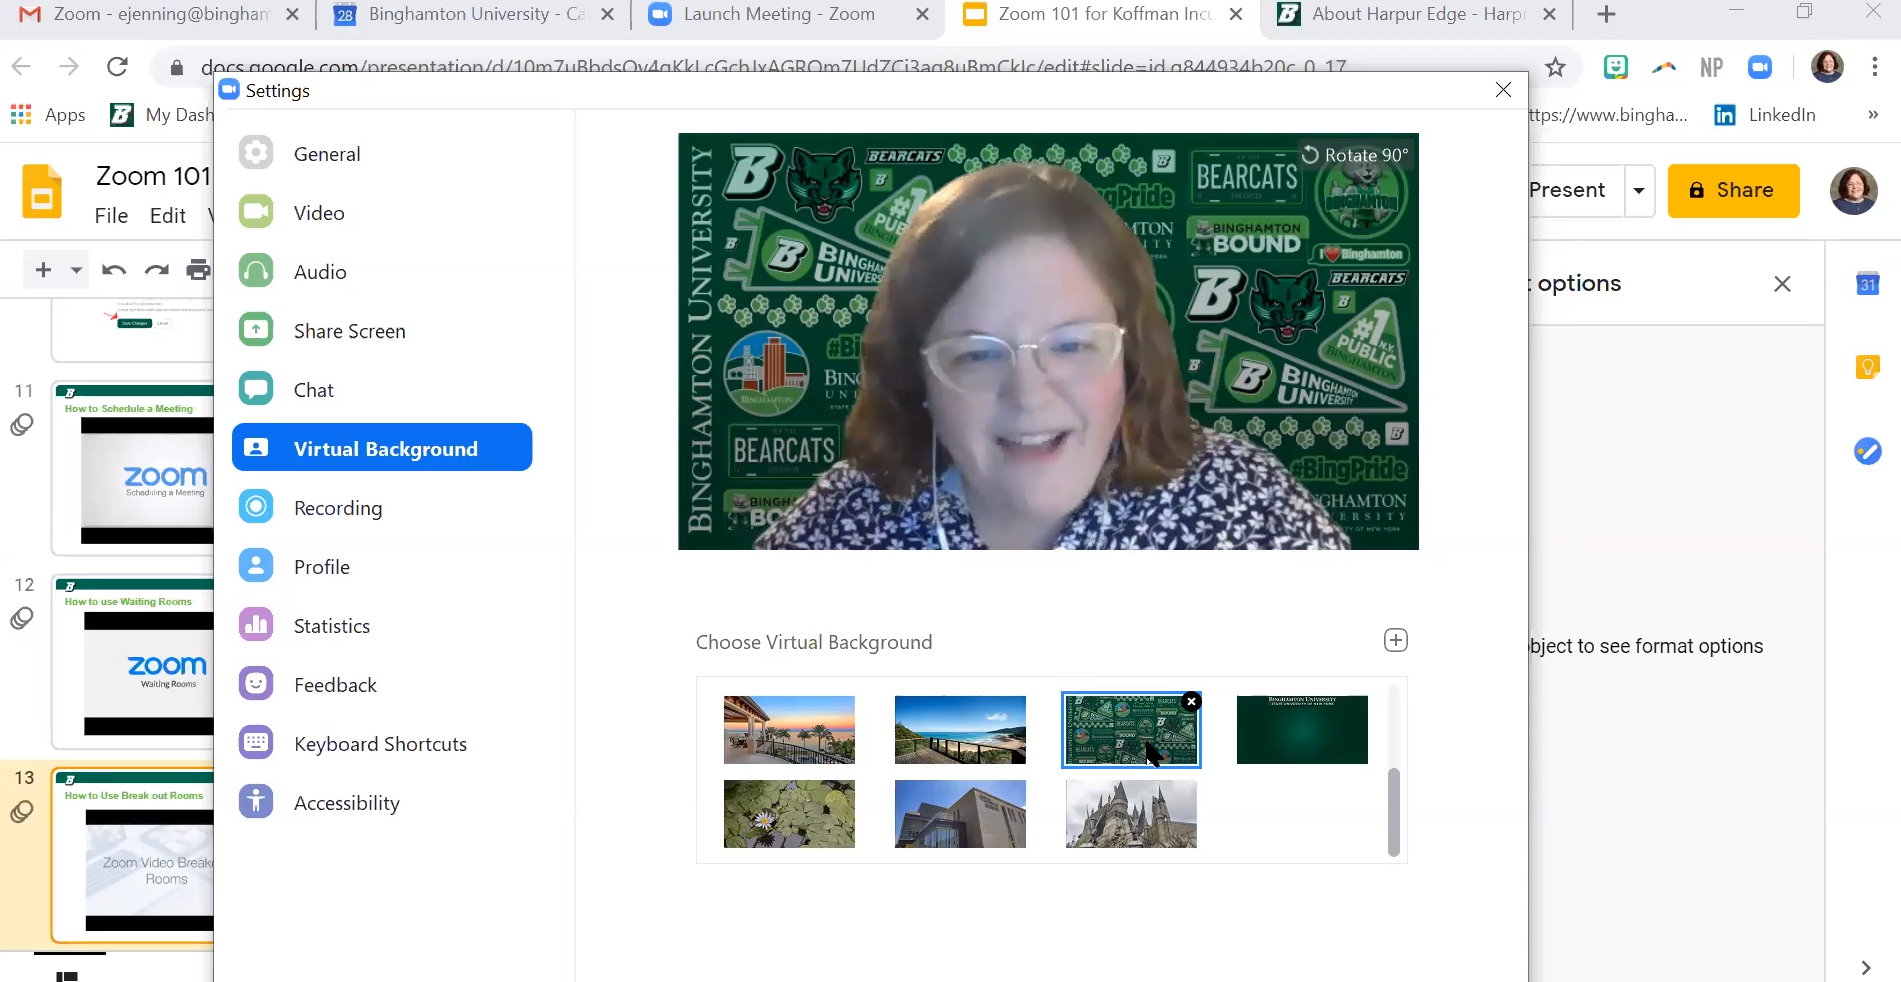1901x982 pixels.
Task: Click the new slide plus button
Action: (x=43, y=270)
